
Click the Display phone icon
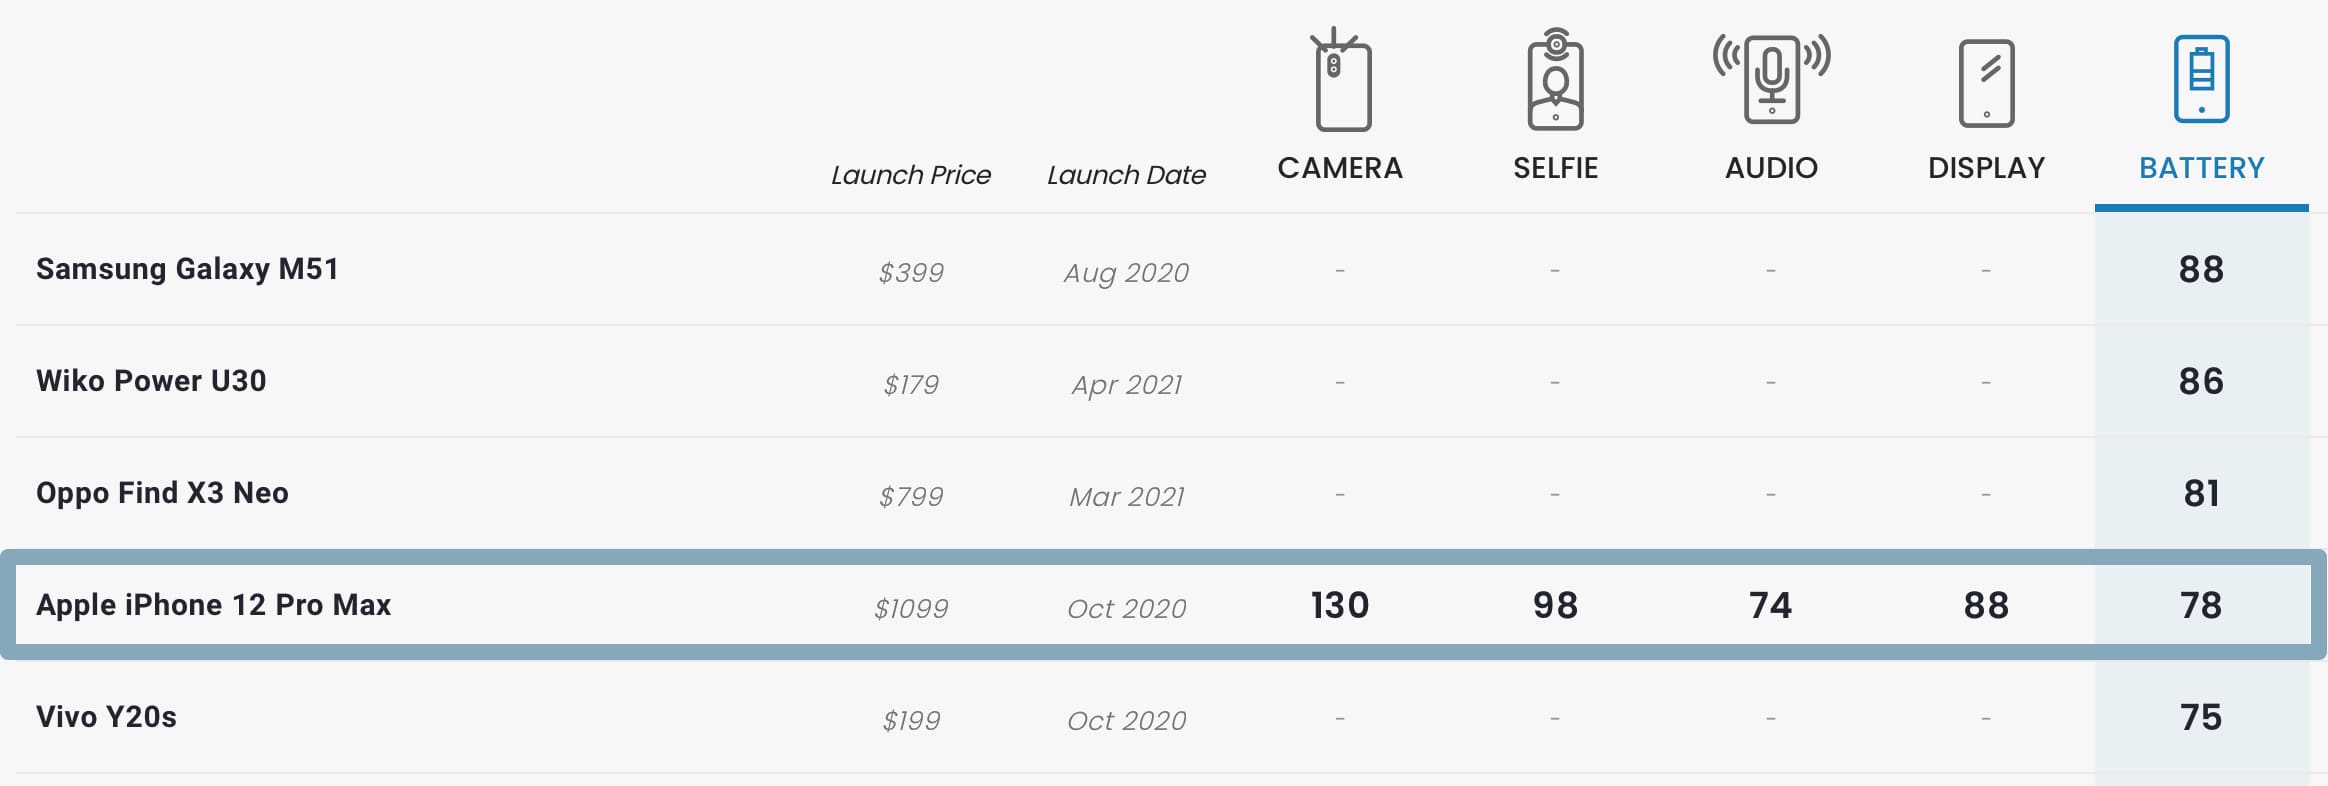(1986, 84)
